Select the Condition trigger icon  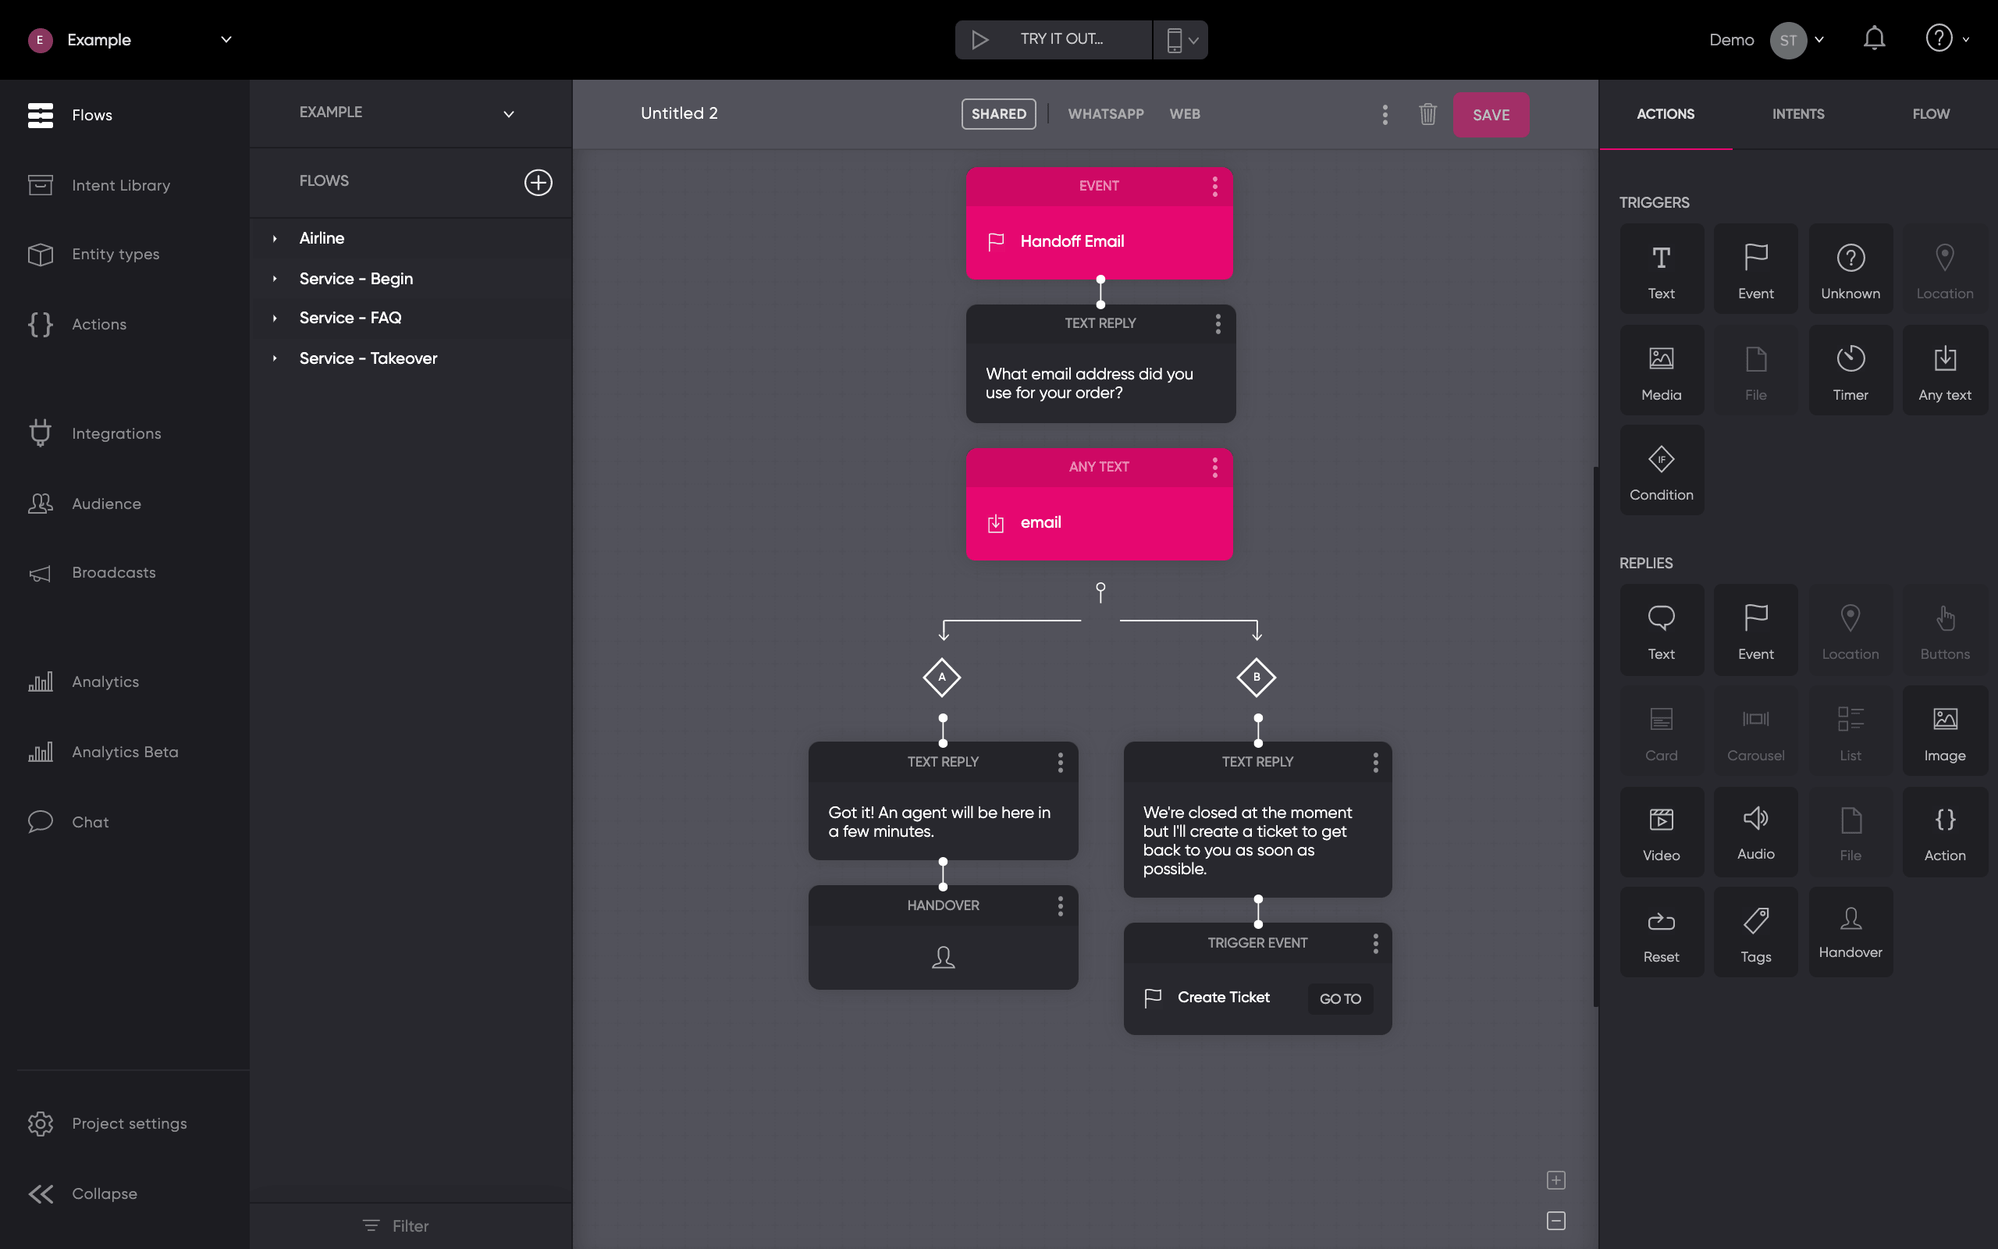point(1661,471)
